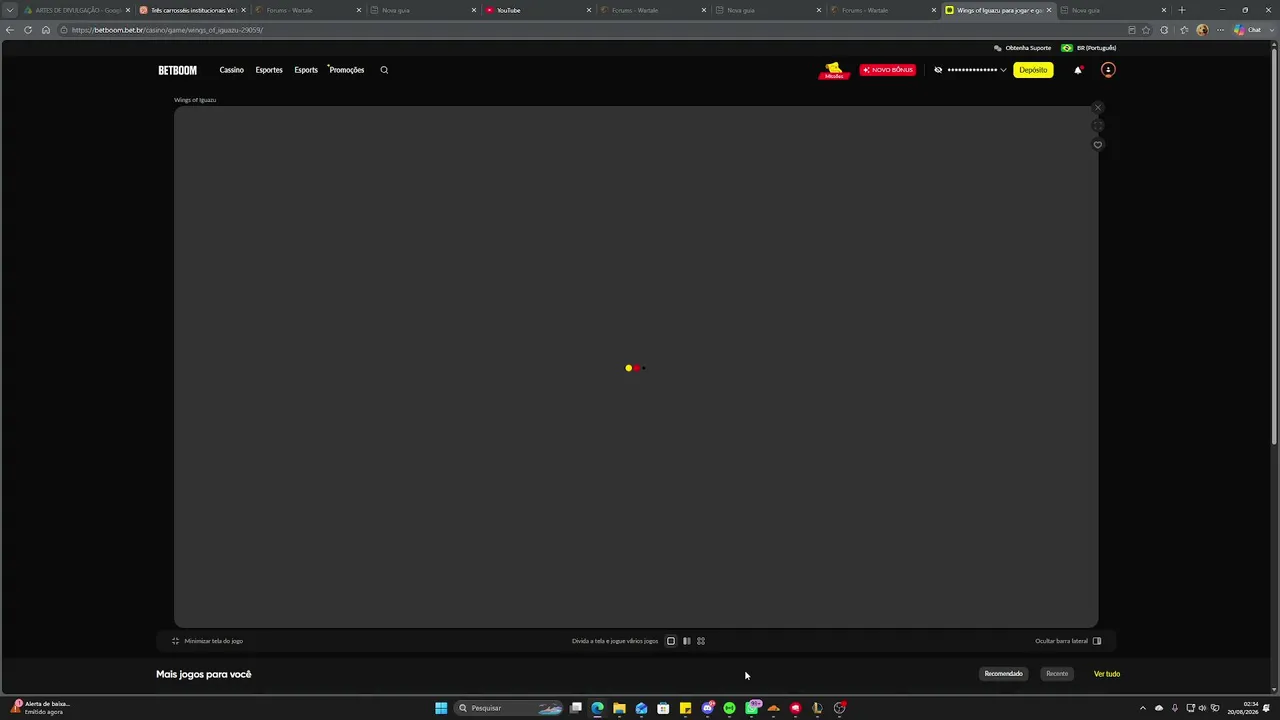1280x720 pixels.
Task: Bookmark page with star icon
Action: tap(1146, 30)
